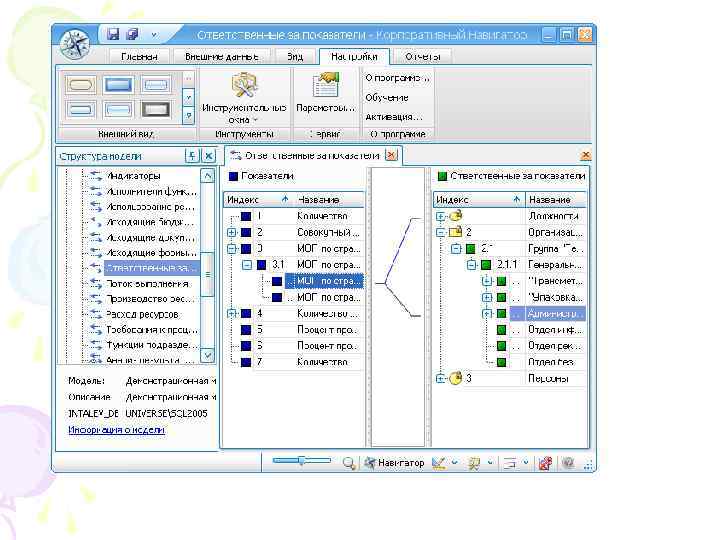The image size is (720, 540).
Task: Expand the Внешний вид style gallery
Action: (189, 116)
